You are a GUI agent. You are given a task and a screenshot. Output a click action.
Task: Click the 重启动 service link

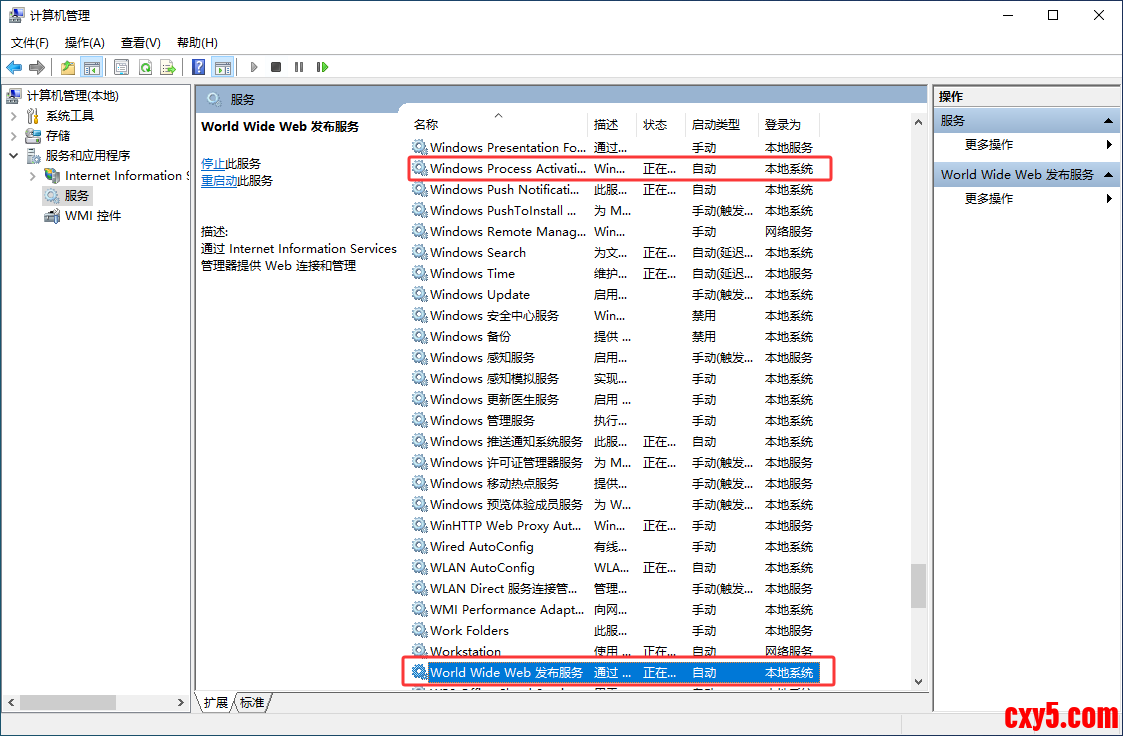pos(219,180)
